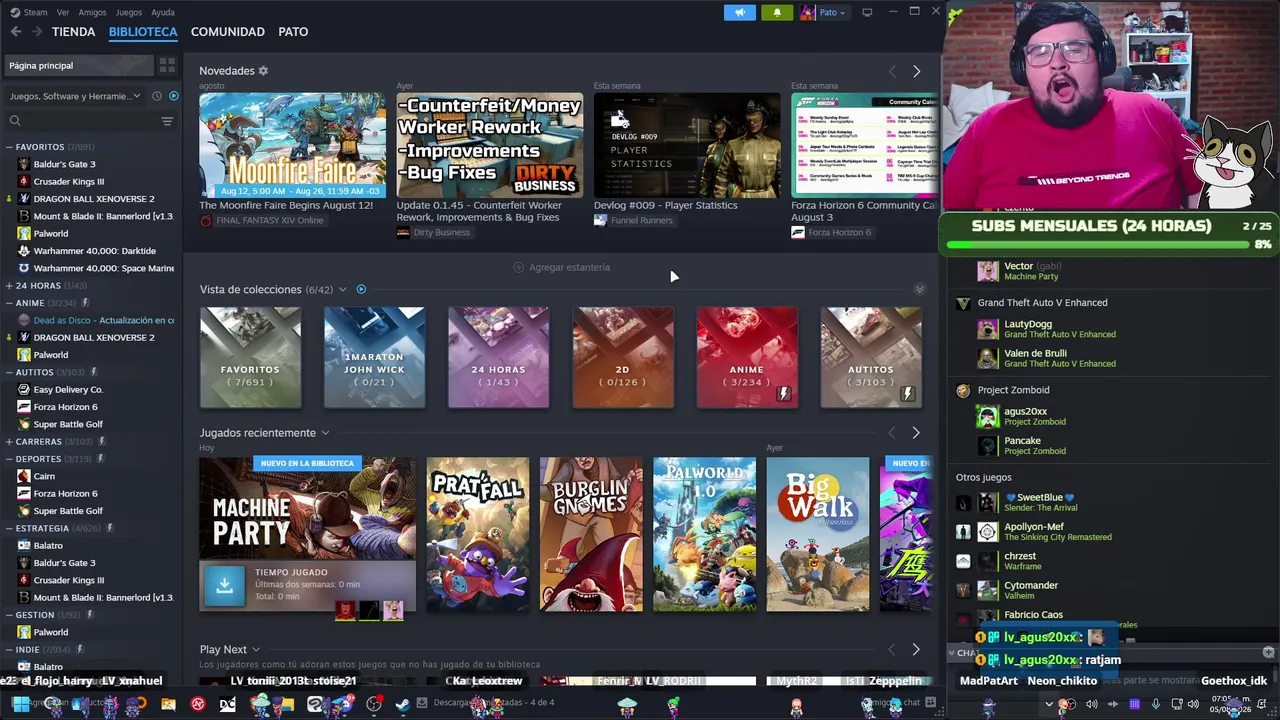Open the Juegos menu
Screen dimensions: 1280x720
click(128, 12)
